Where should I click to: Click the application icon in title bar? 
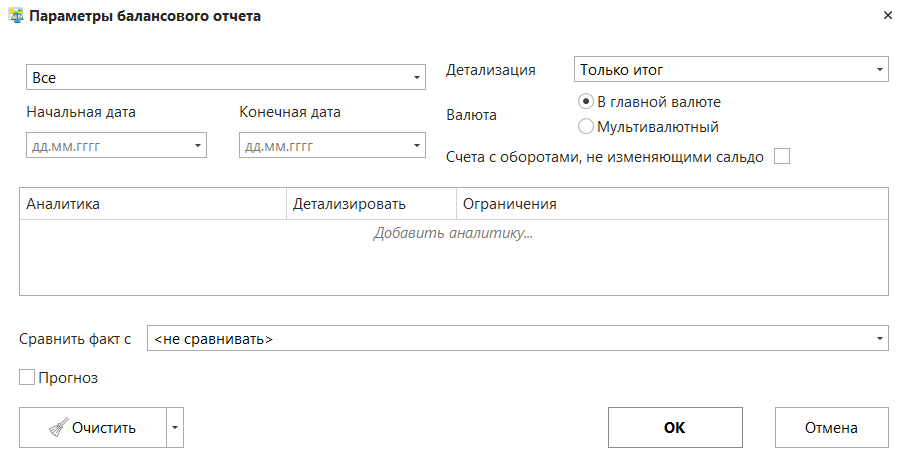16,16
